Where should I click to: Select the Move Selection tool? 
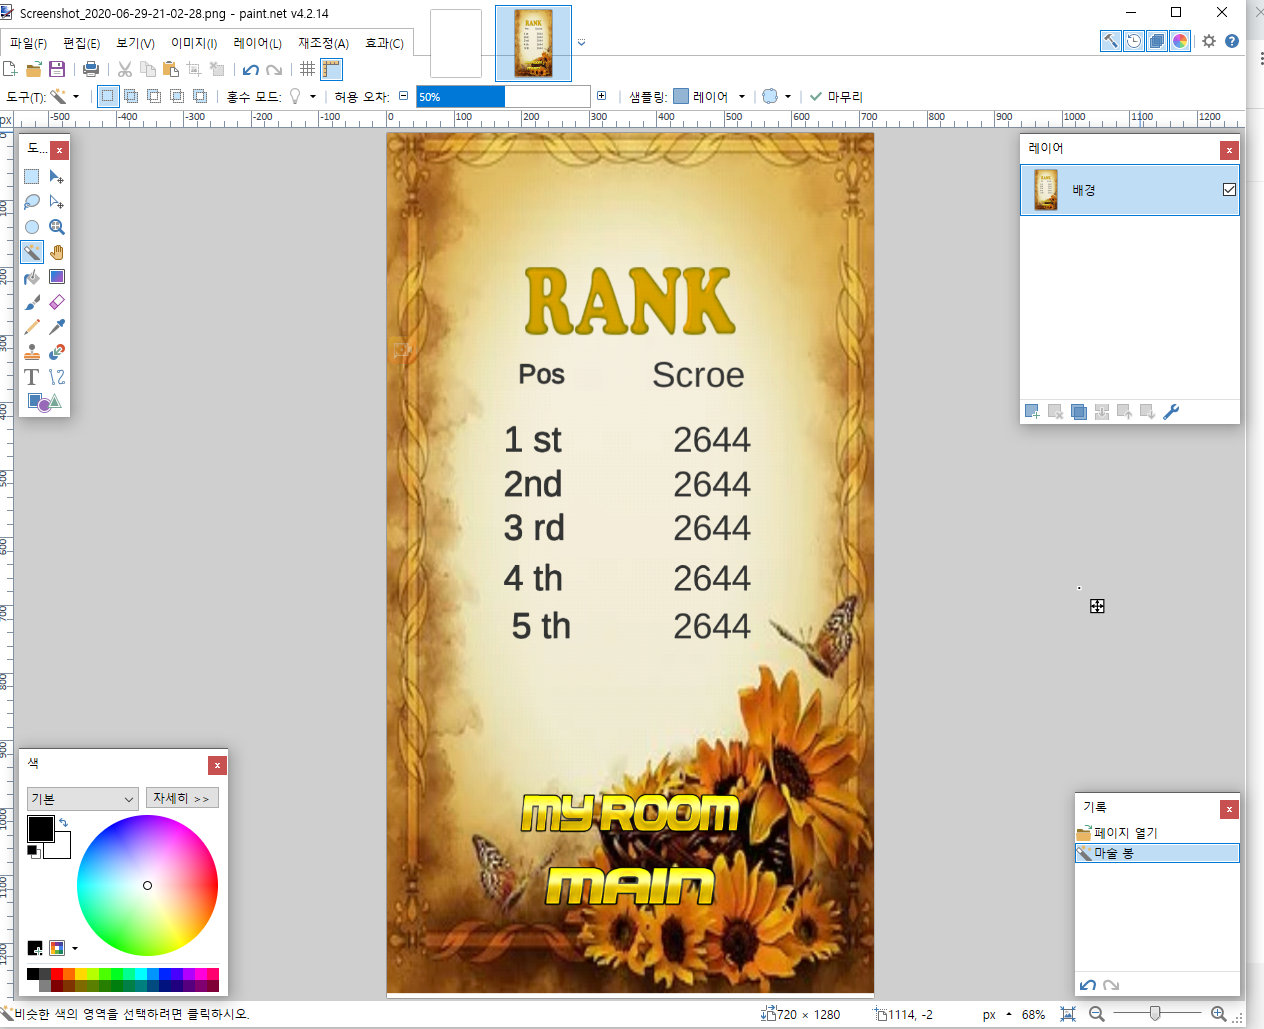click(x=57, y=202)
